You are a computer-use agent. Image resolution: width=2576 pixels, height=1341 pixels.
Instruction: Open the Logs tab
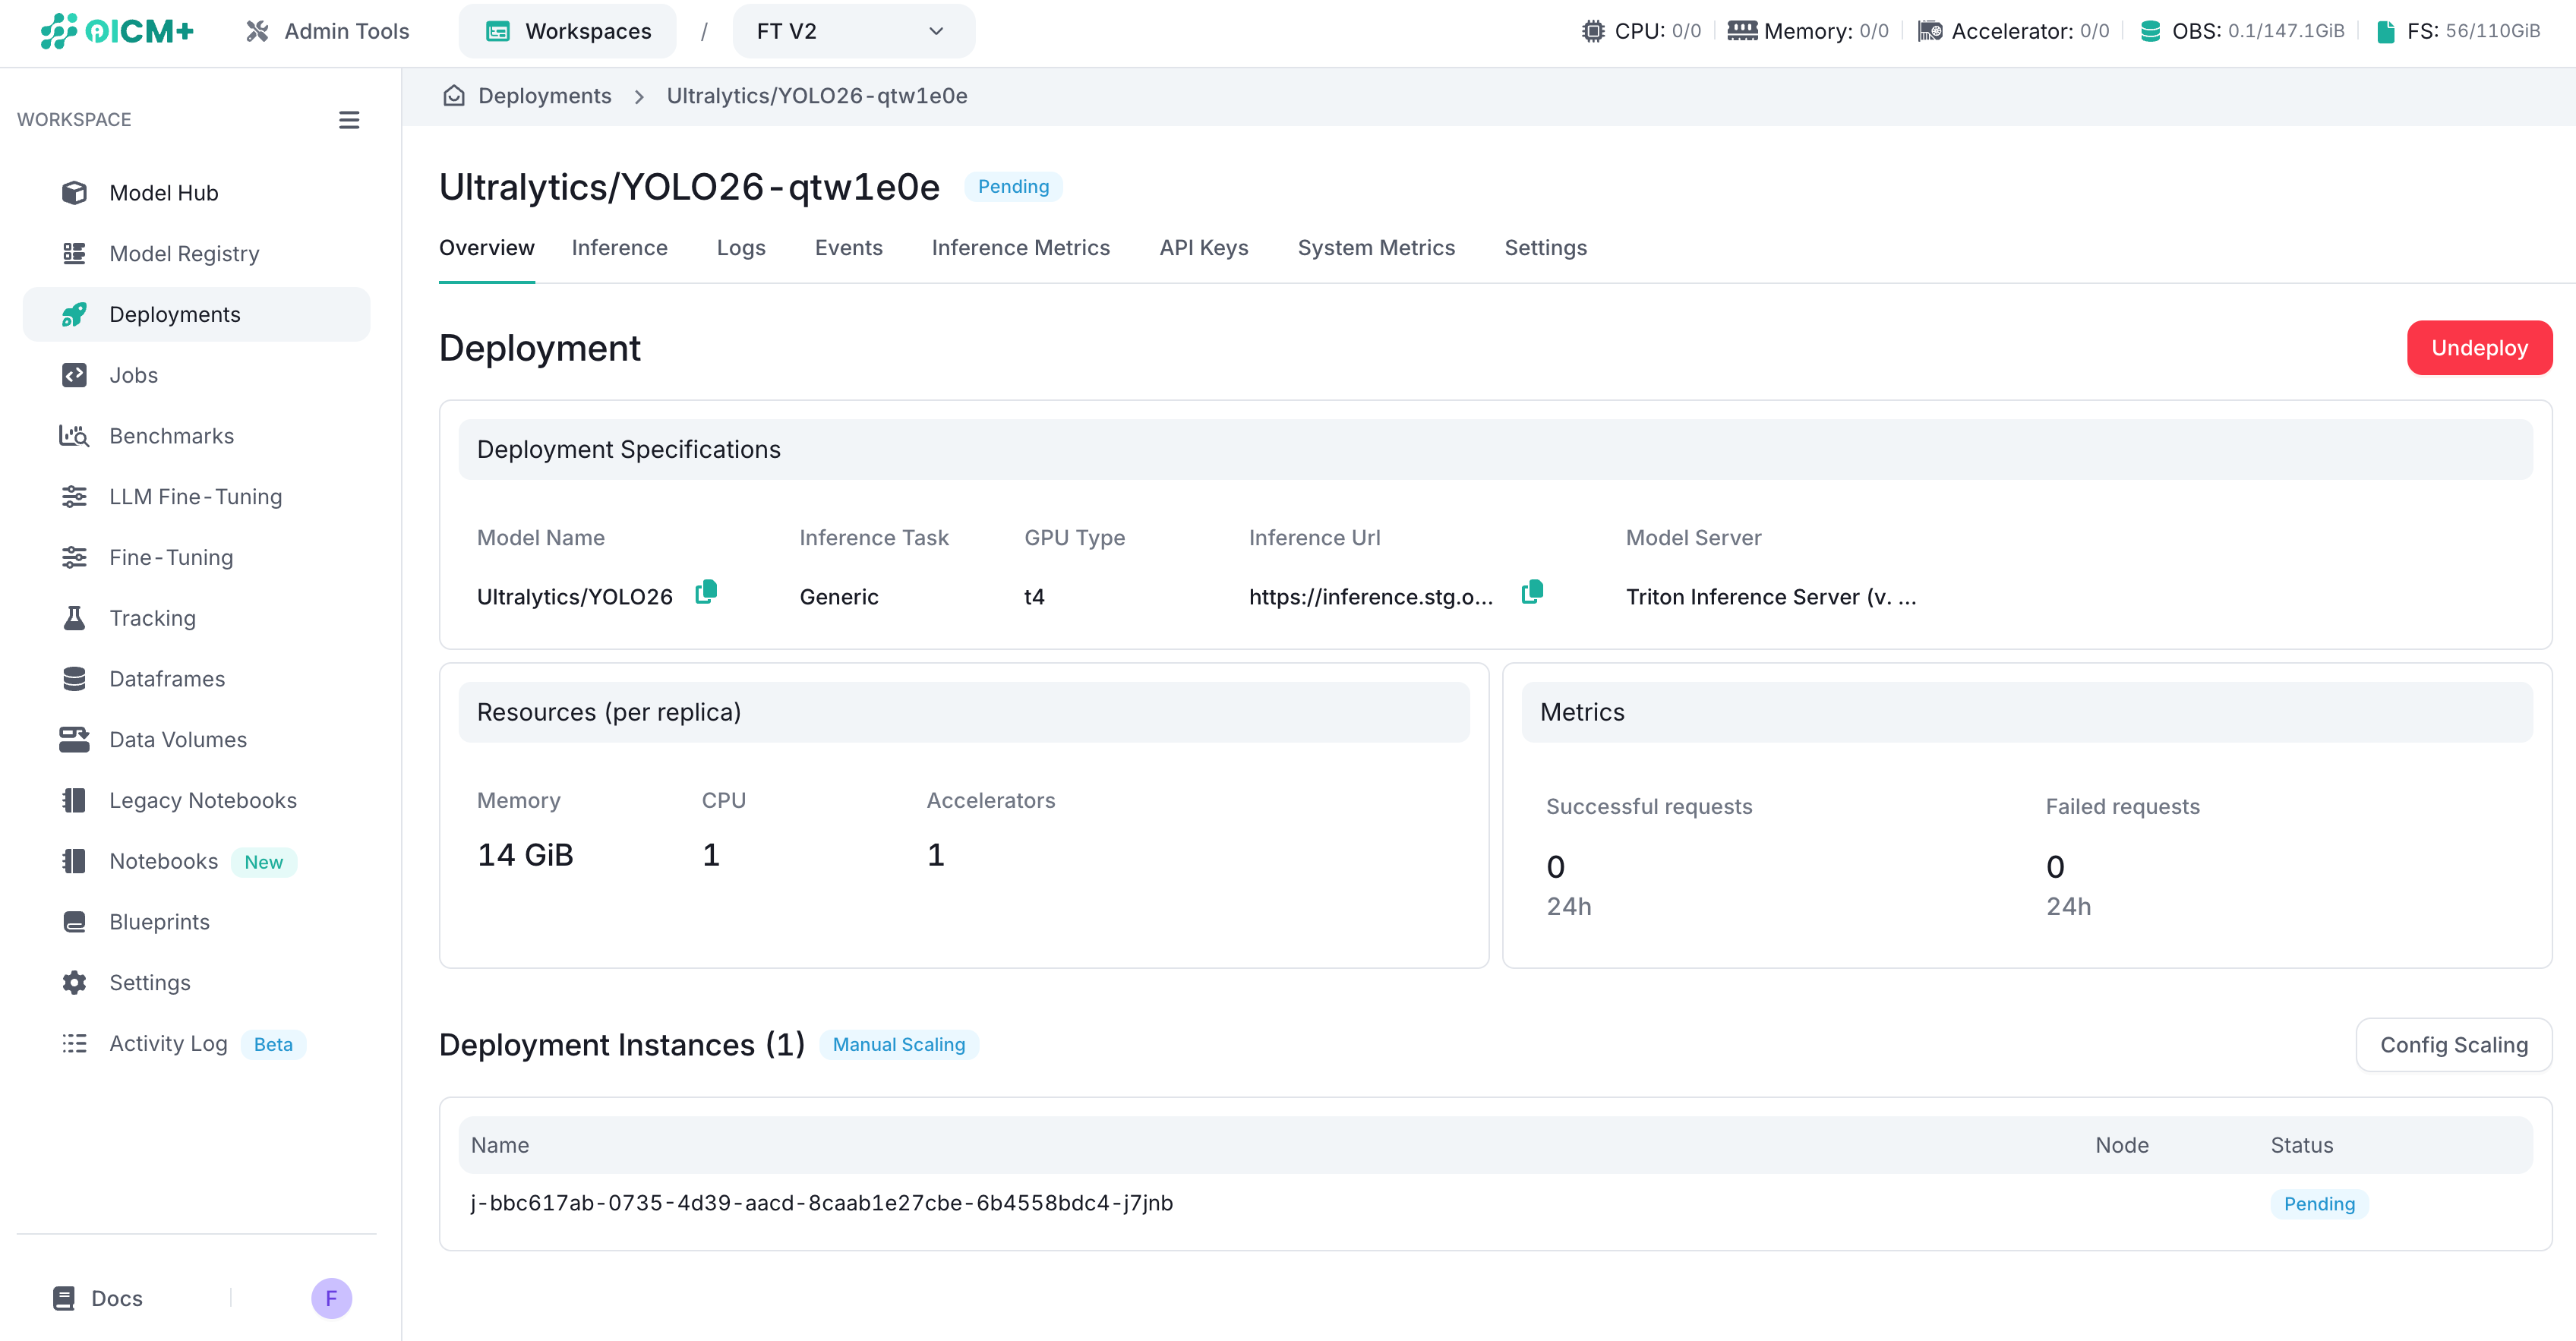point(741,248)
